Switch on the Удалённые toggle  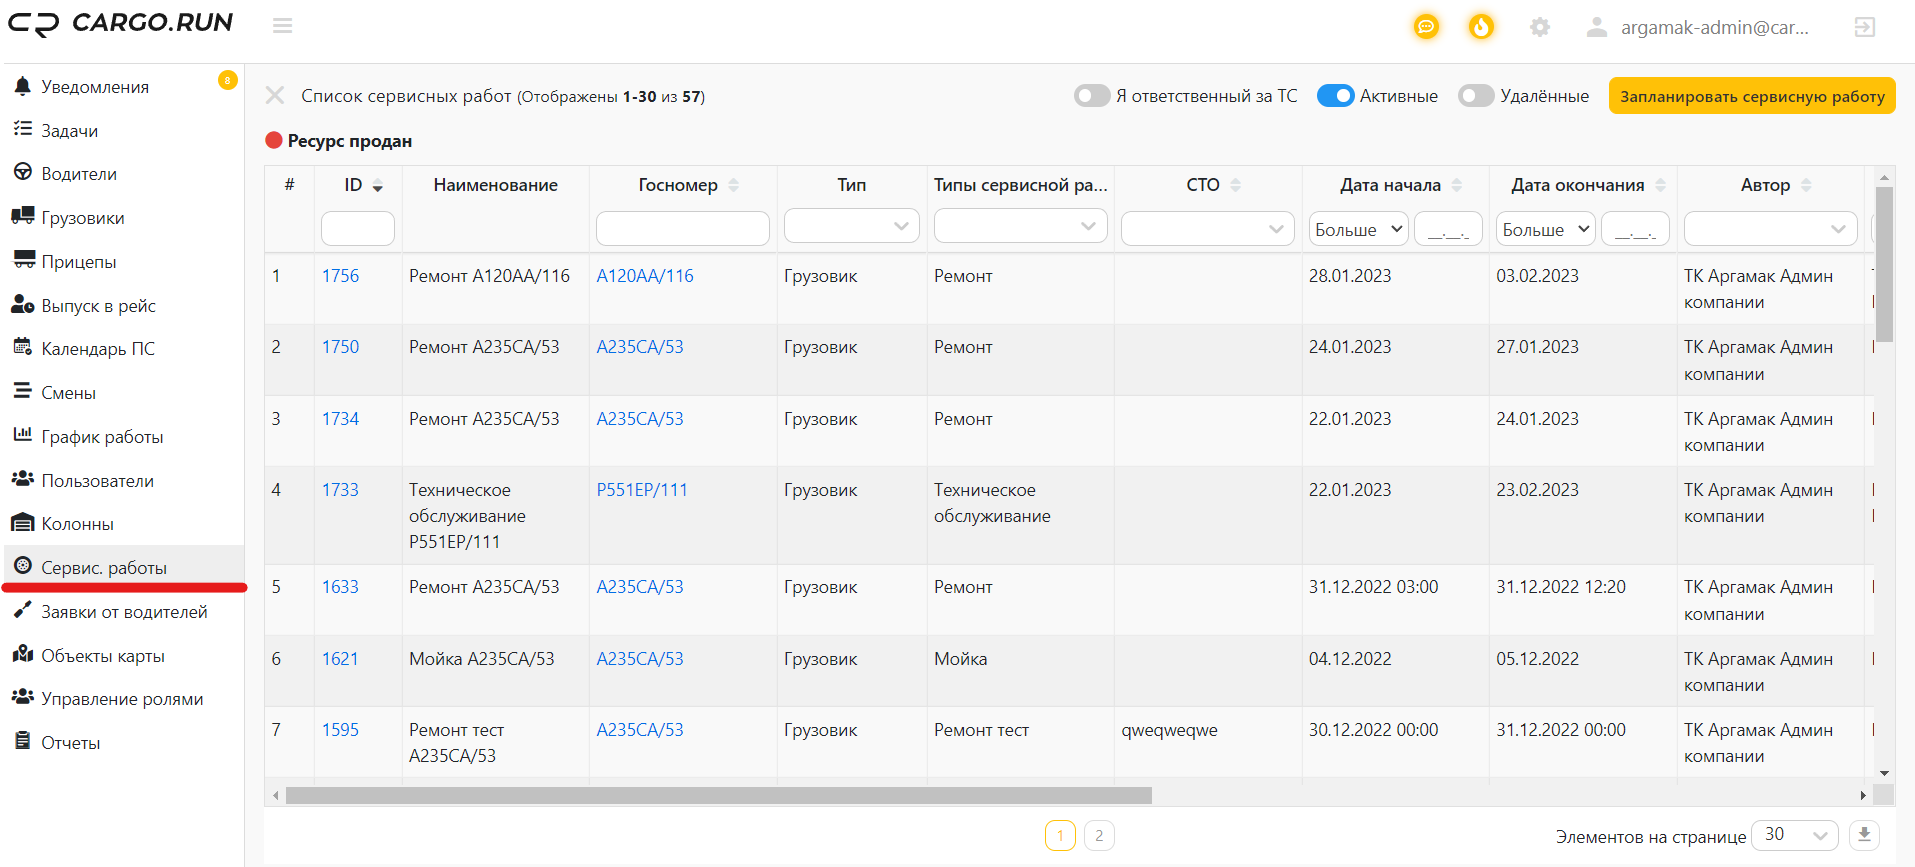tap(1476, 96)
